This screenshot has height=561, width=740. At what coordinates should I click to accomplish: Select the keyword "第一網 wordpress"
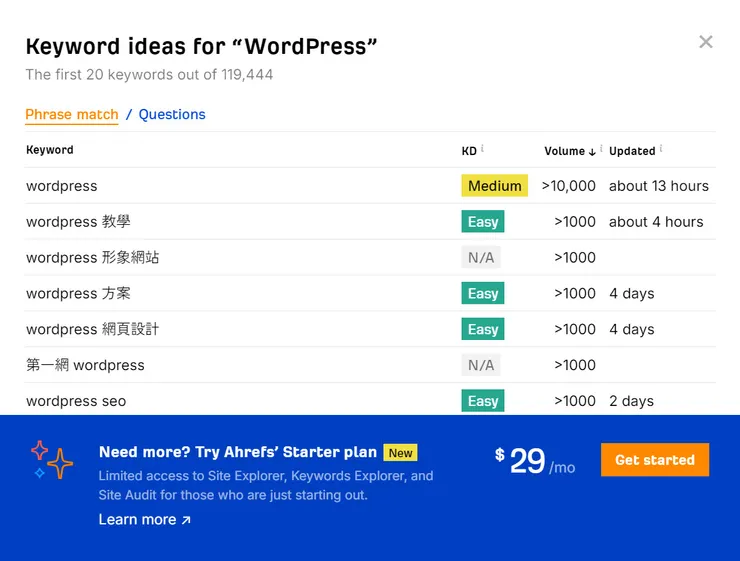pos(85,365)
